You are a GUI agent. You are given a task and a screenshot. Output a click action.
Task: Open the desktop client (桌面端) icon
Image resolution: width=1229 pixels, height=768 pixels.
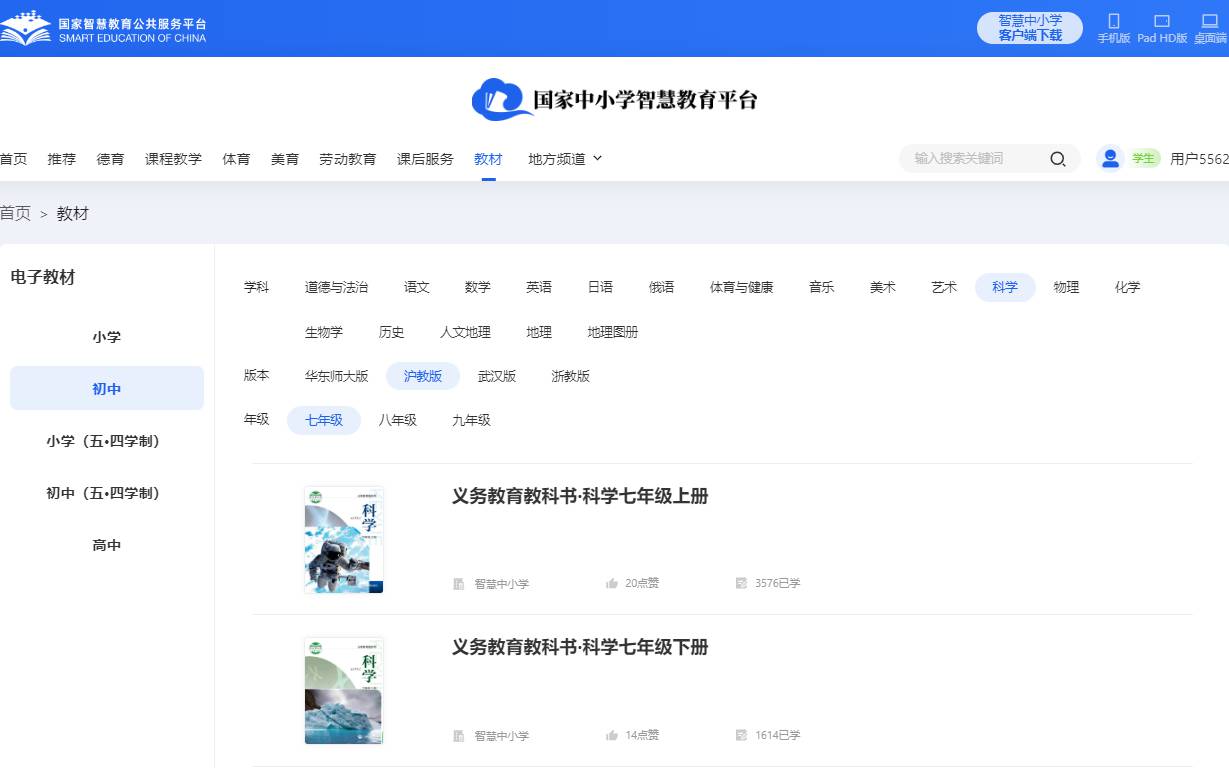pos(1210,20)
